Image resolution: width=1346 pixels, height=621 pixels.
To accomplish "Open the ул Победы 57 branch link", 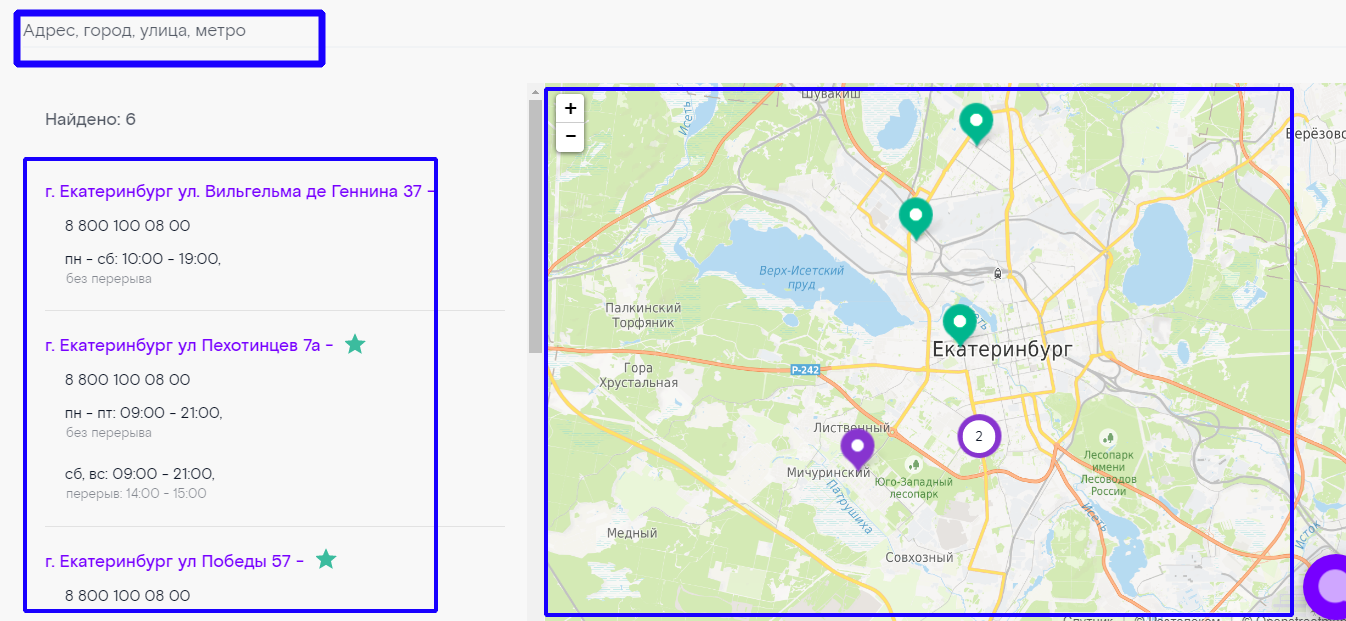I will (174, 561).
